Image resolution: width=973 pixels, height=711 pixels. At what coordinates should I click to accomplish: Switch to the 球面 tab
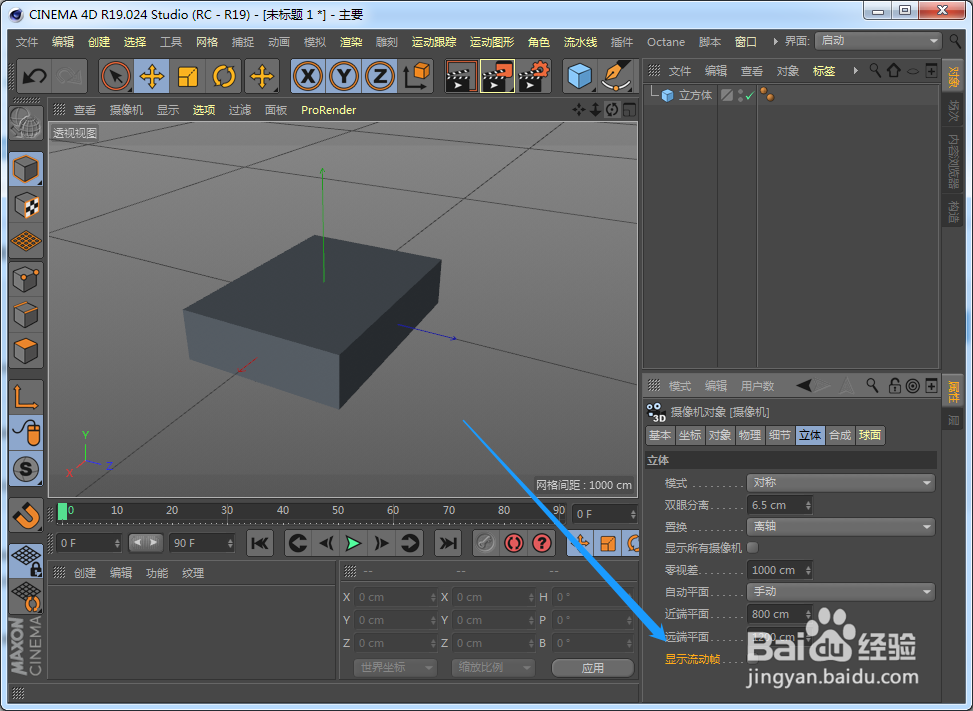pyautogui.click(x=869, y=435)
